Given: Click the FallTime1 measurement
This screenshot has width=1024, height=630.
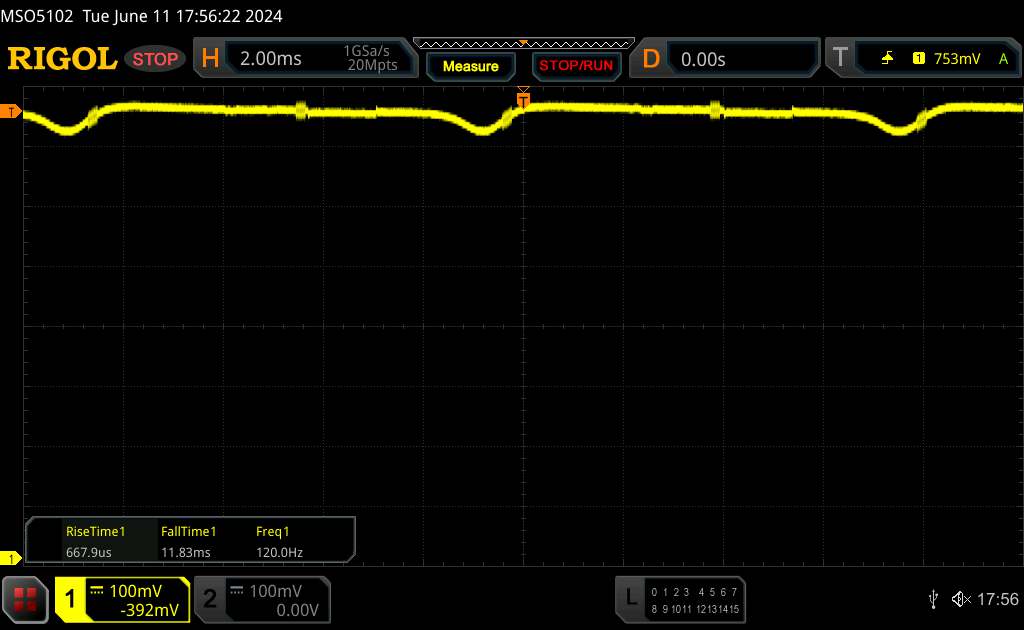Looking at the screenshot, I should [x=188, y=531].
